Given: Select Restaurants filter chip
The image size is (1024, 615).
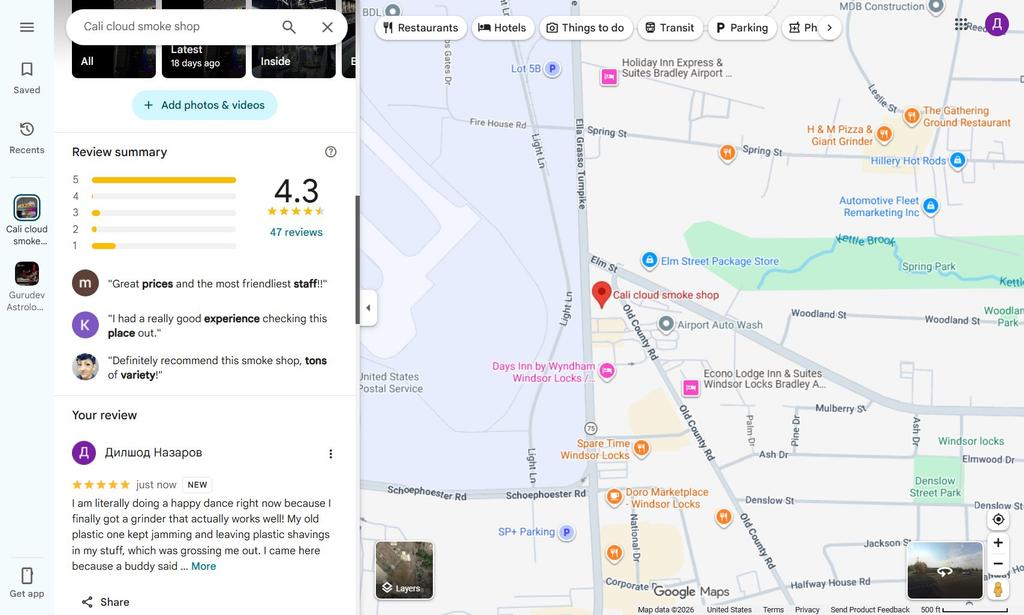Looking at the screenshot, I should point(421,27).
